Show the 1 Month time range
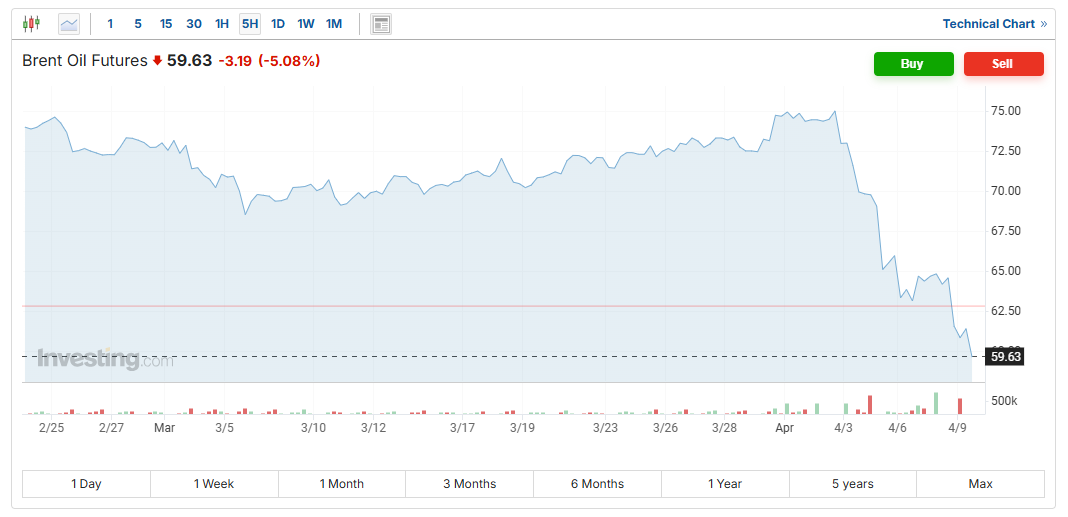The height and width of the screenshot is (517, 1068). [x=342, y=484]
